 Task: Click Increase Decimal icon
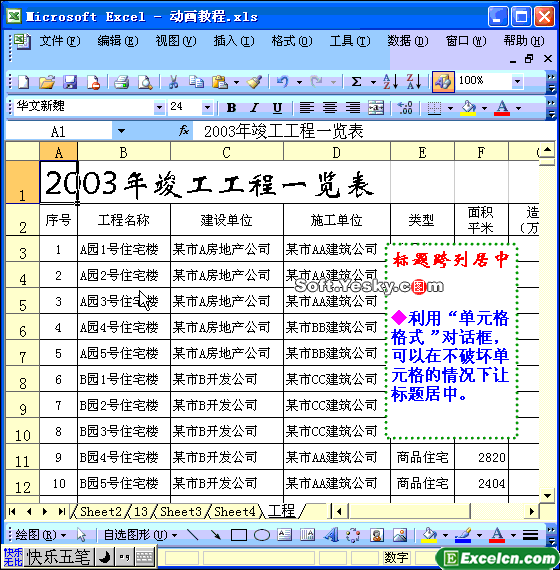pos(405,108)
